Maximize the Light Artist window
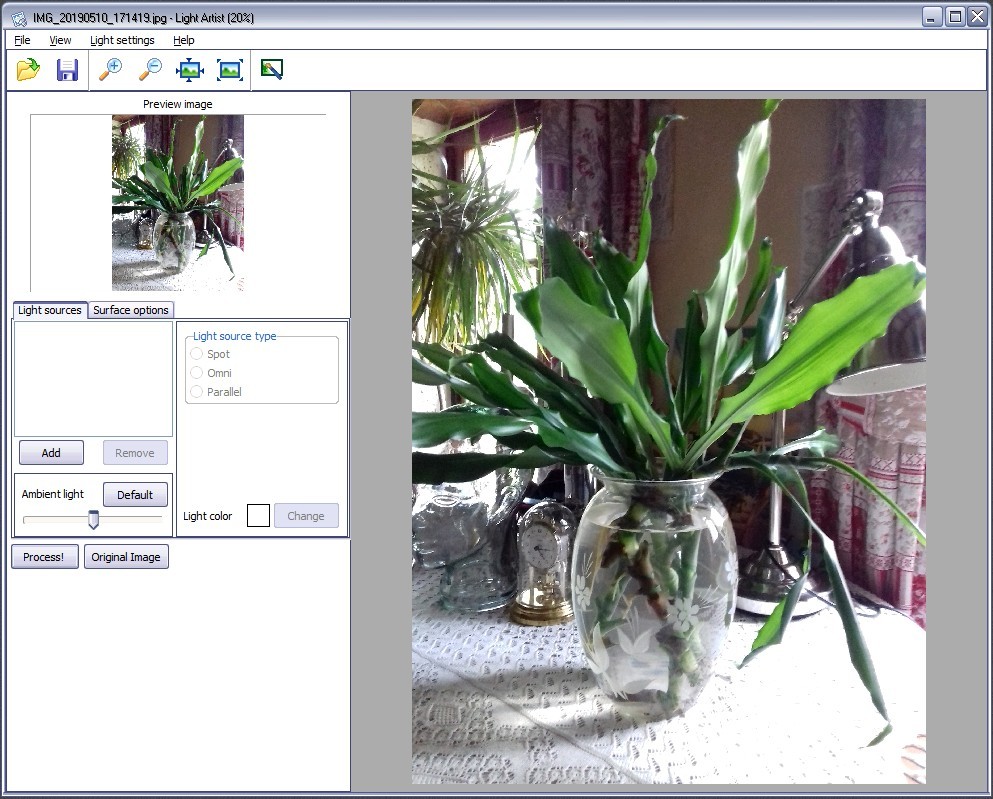 pyautogui.click(x=954, y=16)
